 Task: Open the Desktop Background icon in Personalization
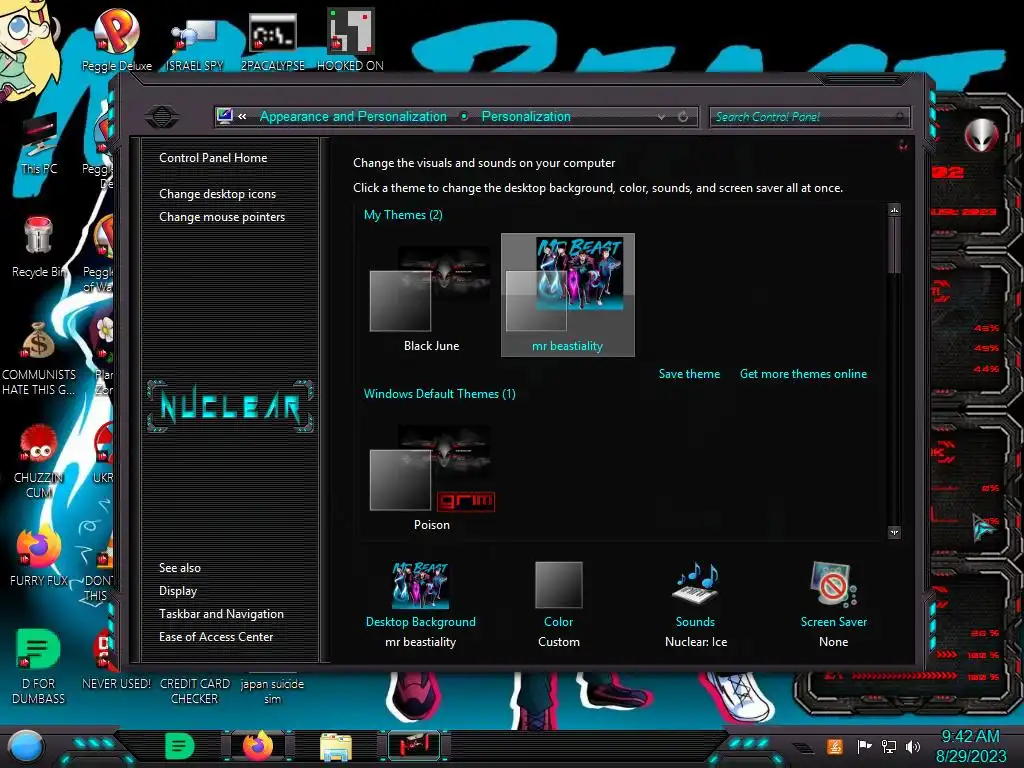pyautogui.click(x=421, y=585)
